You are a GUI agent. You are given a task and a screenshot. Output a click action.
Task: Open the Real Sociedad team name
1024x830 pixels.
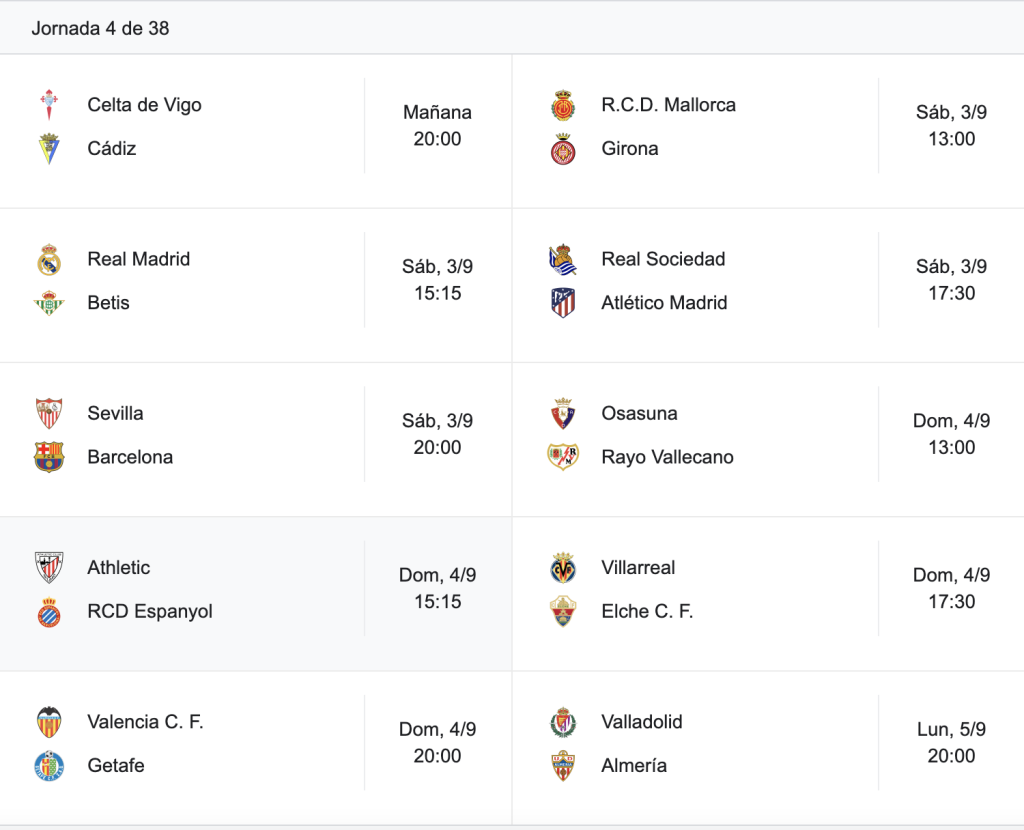pos(664,259)
